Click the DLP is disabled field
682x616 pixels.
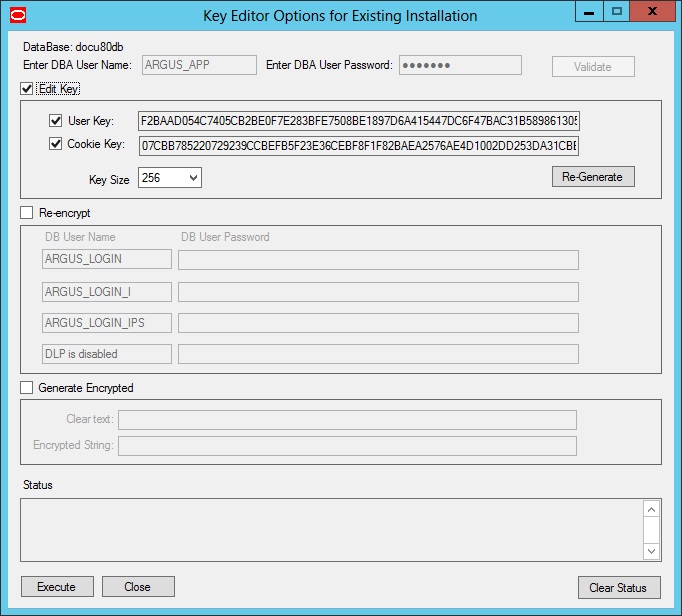pyautogui.click(x=107, y=354)
